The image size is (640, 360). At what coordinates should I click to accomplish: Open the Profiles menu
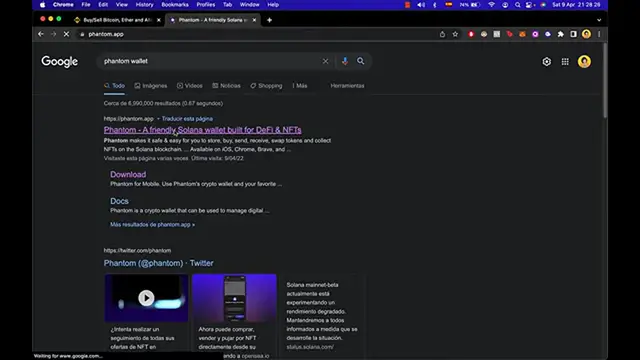pyautogui.click(x=206, y=5)
